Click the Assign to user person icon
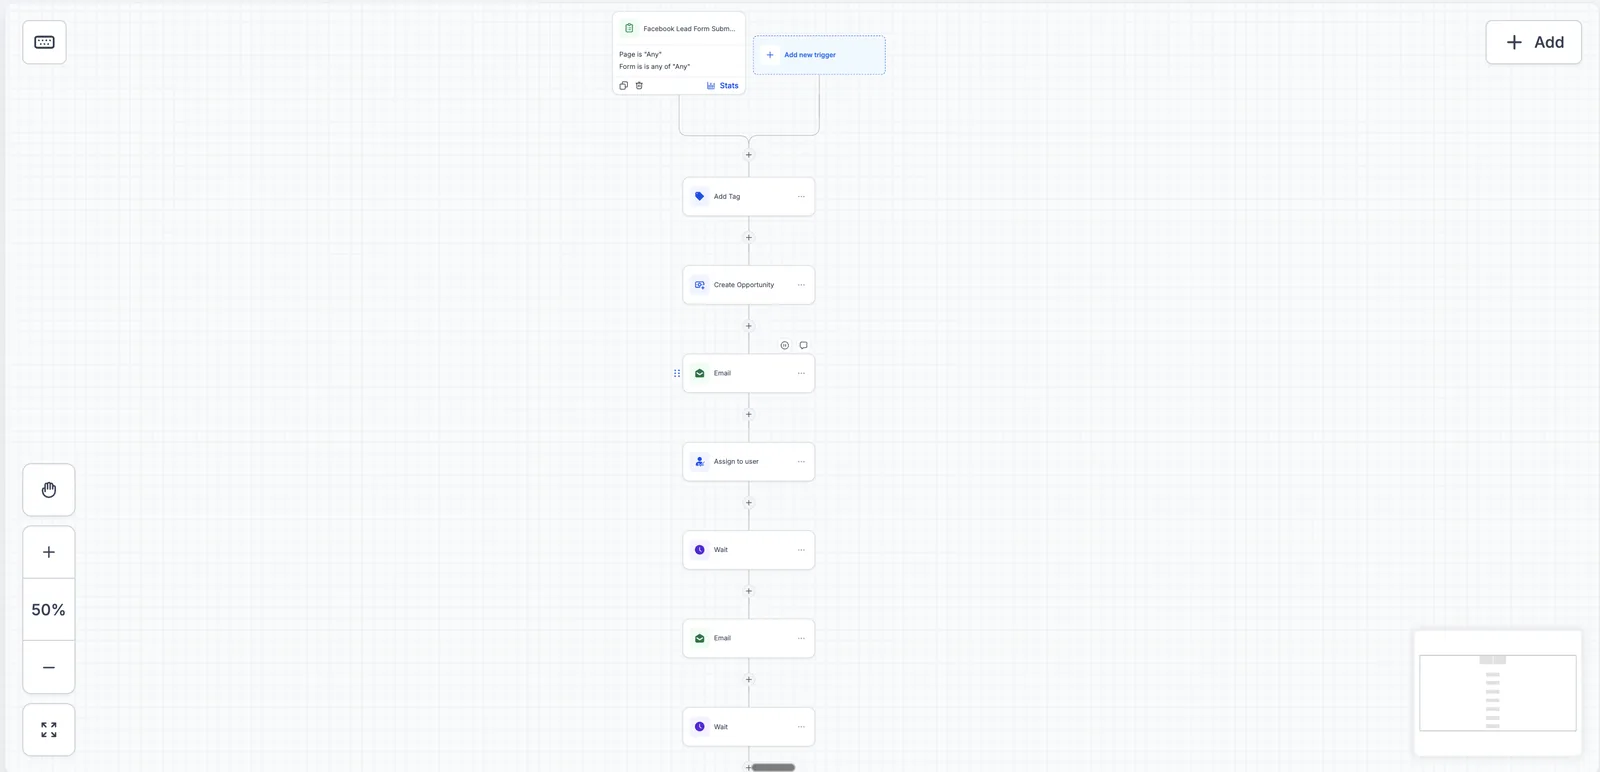Image resolution: width=1600 pixels, height=772 pixels. (x=700, y=462)
